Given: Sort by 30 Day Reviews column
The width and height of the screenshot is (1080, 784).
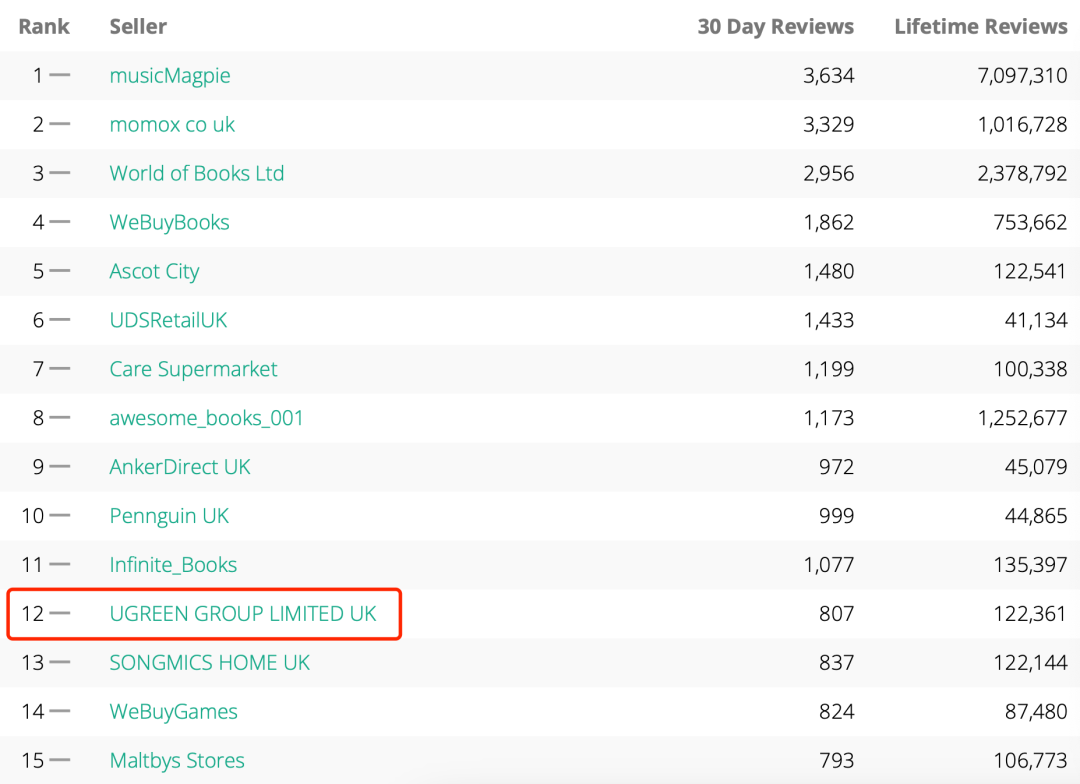Looking at the screenshot, I should click(x=775, y=27).
